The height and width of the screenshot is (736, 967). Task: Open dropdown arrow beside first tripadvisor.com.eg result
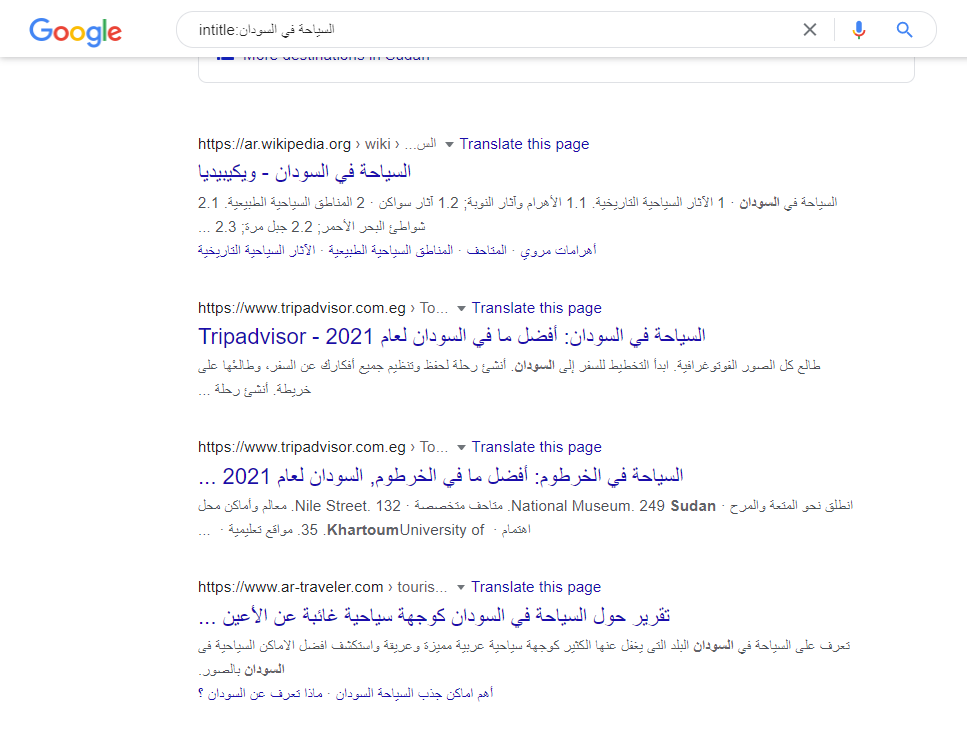click(x=461, y=308)
